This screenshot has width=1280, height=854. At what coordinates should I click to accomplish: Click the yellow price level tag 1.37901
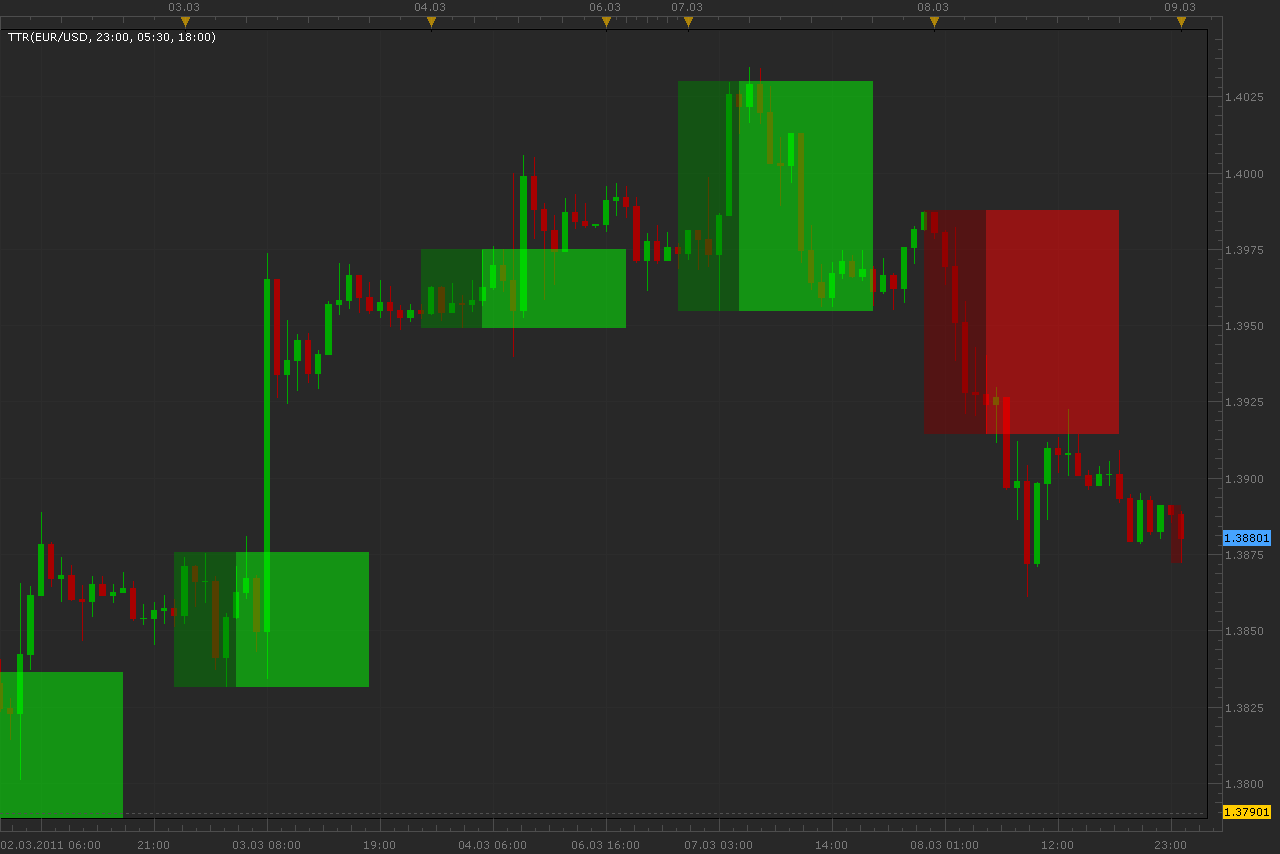1247,812
